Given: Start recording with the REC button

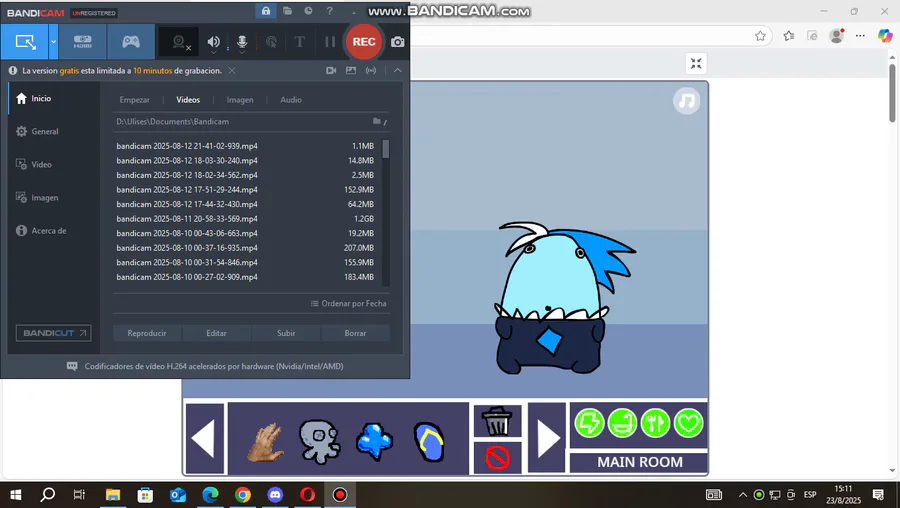Looking at the screenshot, I should pyautogui.click(x=364, y=42).
